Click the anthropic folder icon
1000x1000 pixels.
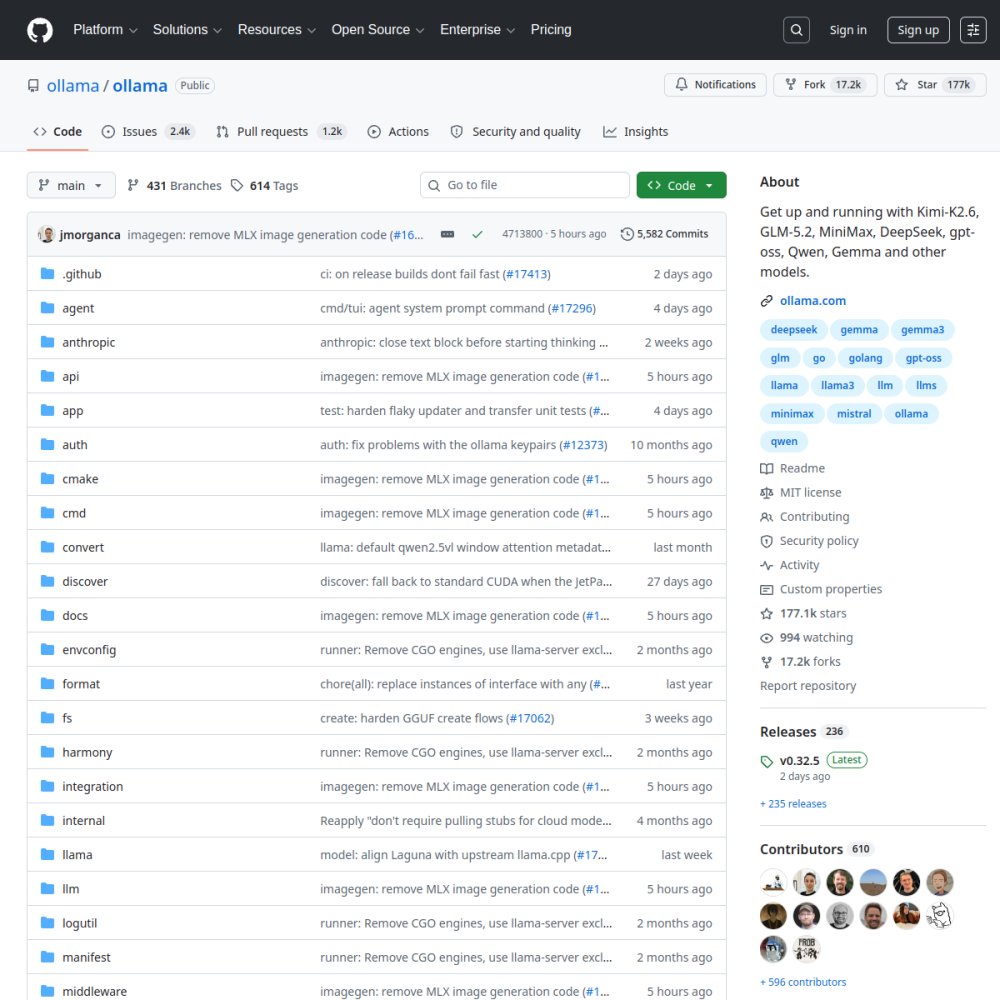(x=47, y=342)
